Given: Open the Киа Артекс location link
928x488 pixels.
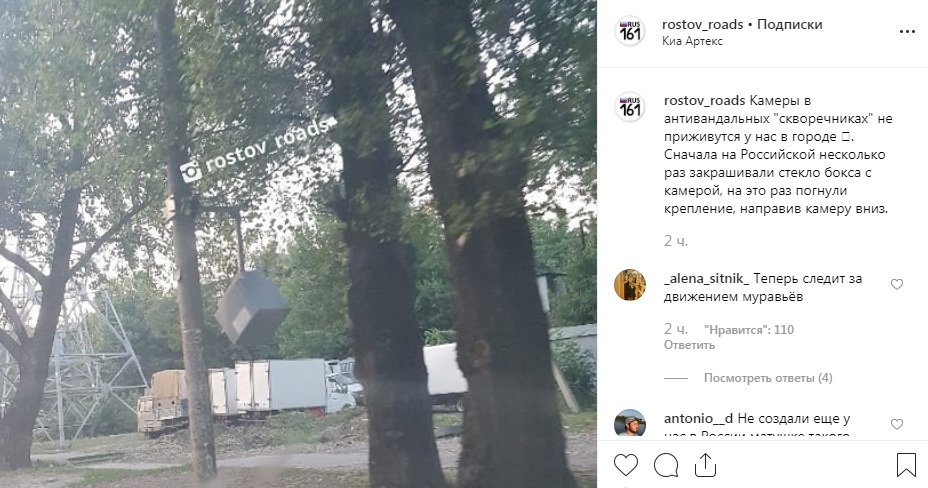Looking at the screenshot, I should [692, 41].
